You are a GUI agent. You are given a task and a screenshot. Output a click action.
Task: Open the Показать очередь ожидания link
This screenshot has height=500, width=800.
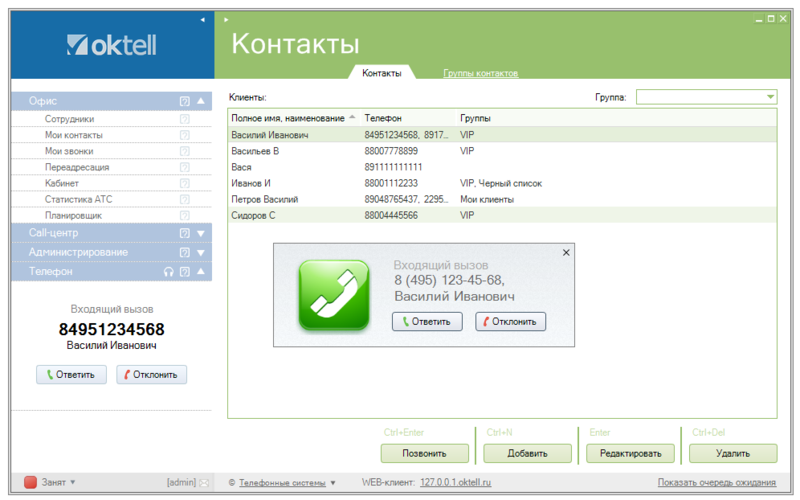716,483
